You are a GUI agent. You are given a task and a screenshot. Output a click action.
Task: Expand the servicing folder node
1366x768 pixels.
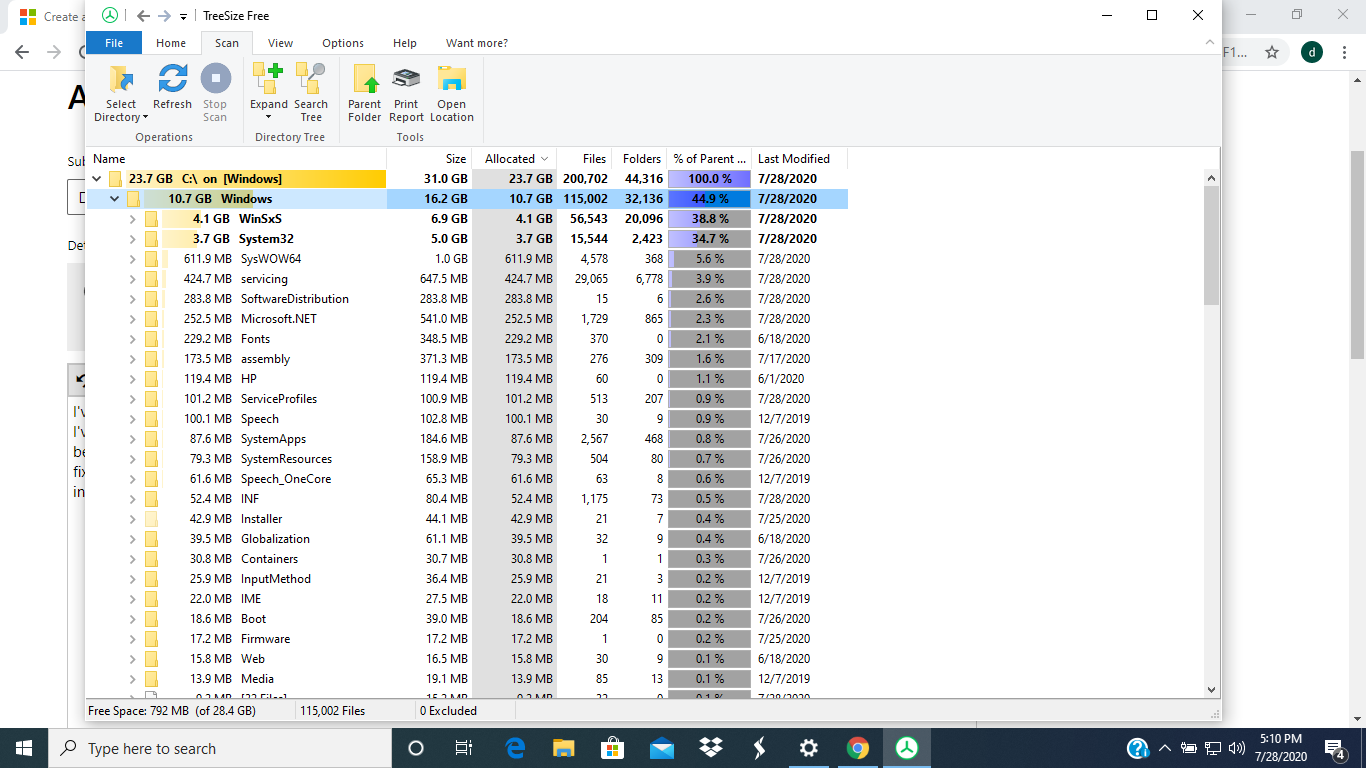coord(133,279)
